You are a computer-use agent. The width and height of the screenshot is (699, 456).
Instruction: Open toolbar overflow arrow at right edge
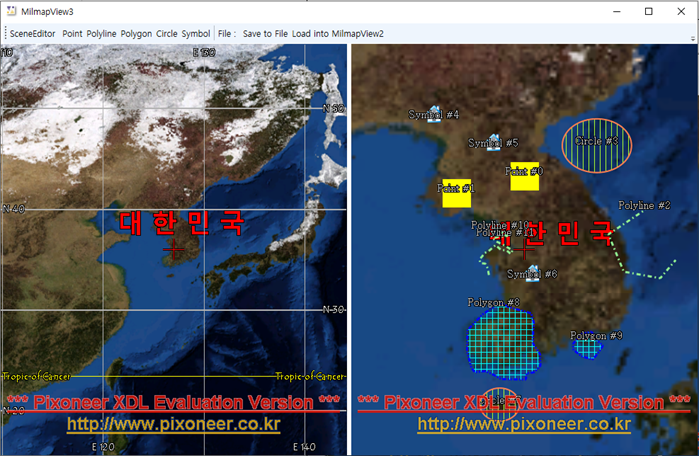click(693, 39)
